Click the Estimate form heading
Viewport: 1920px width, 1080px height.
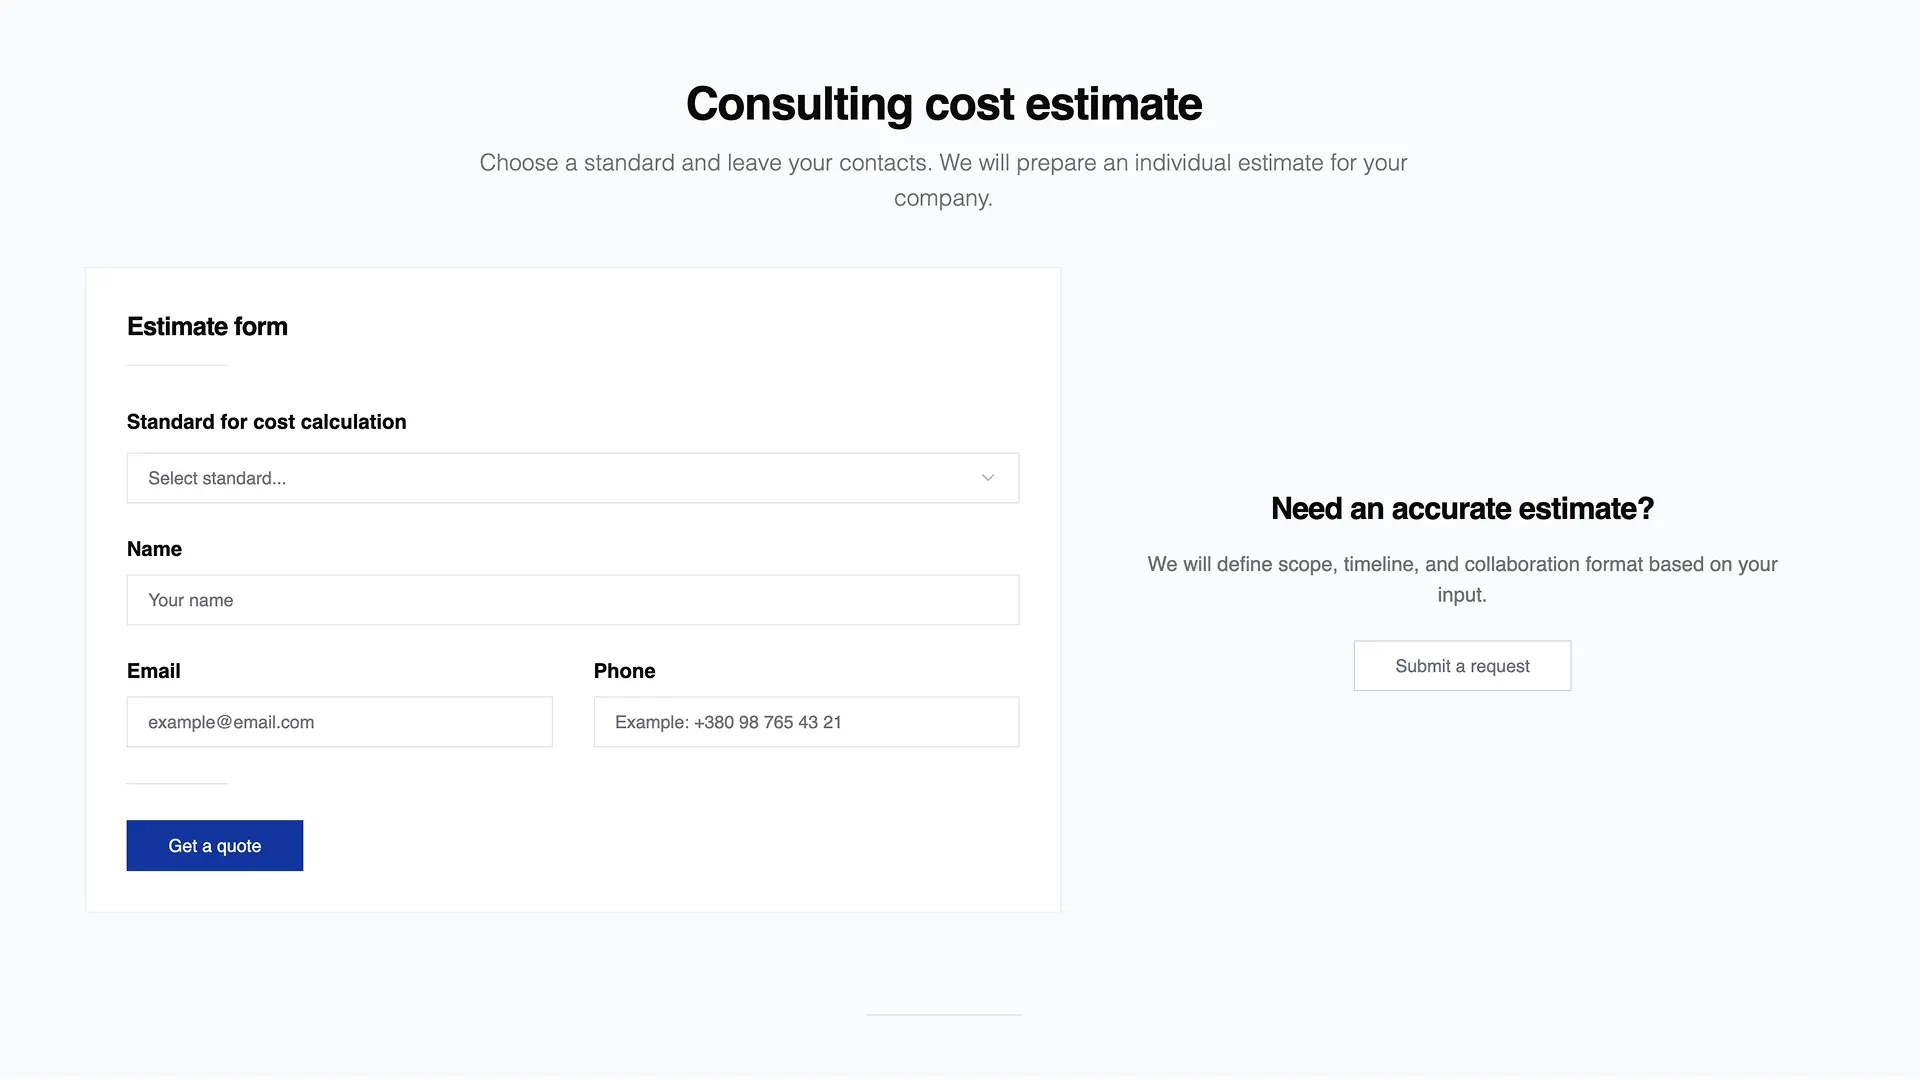(207, 327)
